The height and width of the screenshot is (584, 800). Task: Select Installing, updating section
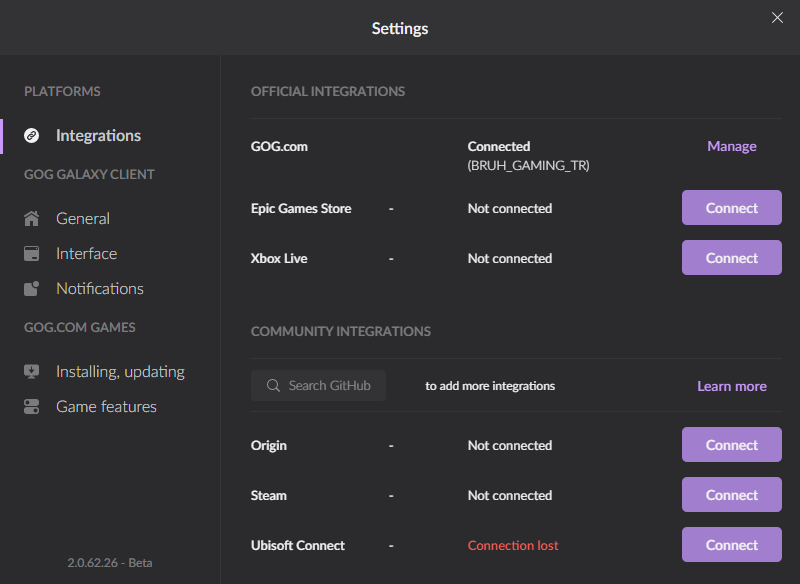(120, 371)
